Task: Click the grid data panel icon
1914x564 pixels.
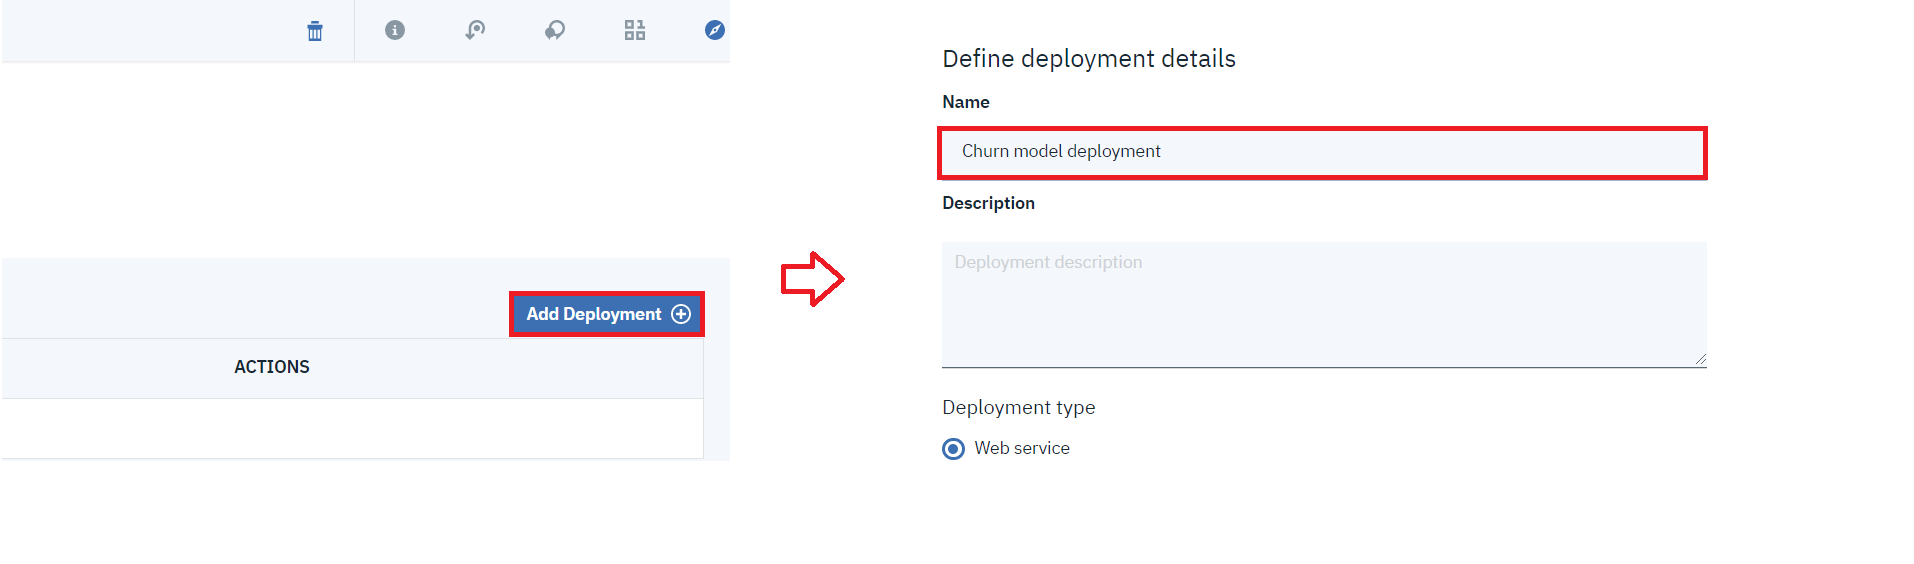Action: tap(635, 30)
